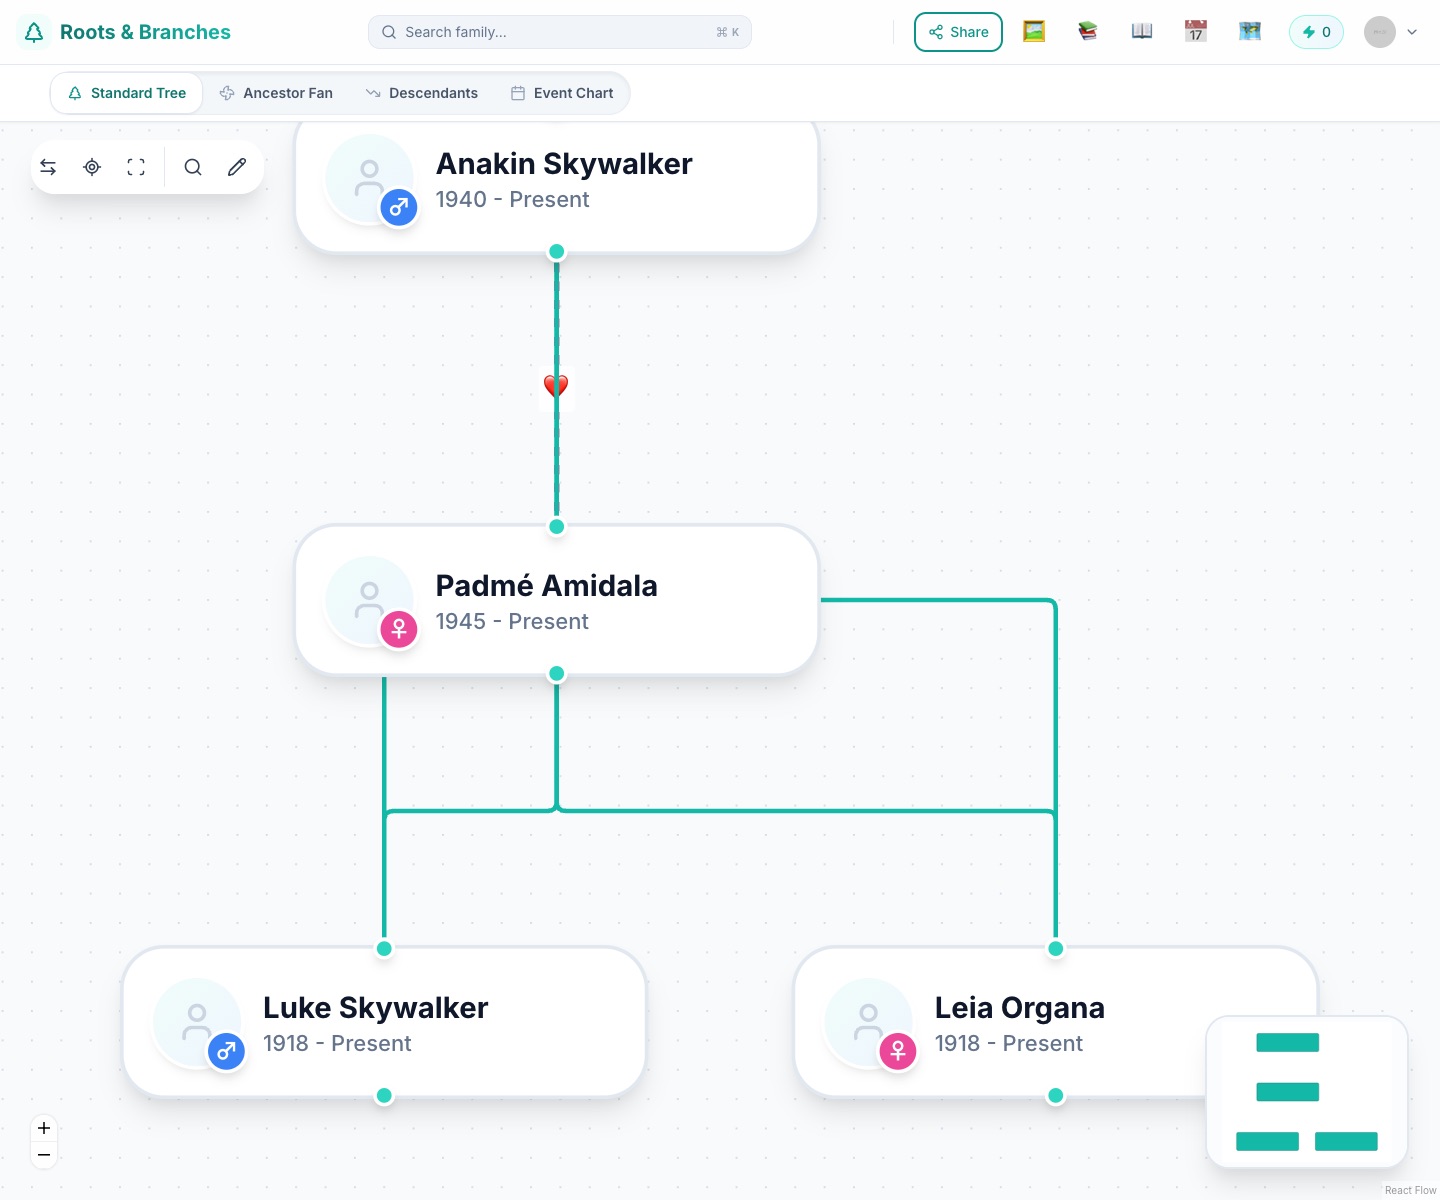Screen dimensions: 1440x1200
Task: Open the world map icon
Action: point(1250,32)
